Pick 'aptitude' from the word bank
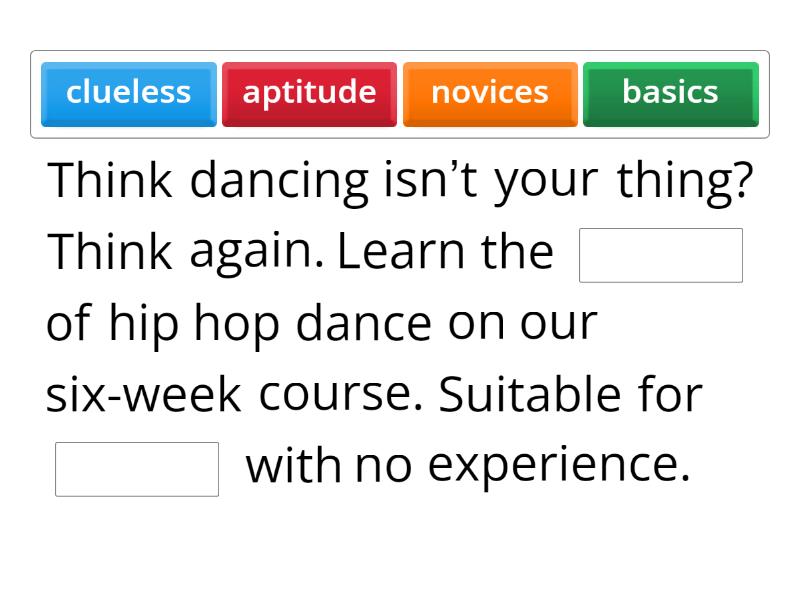Image resolution: width=800 pixels, height=600 pixels. [309, 93]
